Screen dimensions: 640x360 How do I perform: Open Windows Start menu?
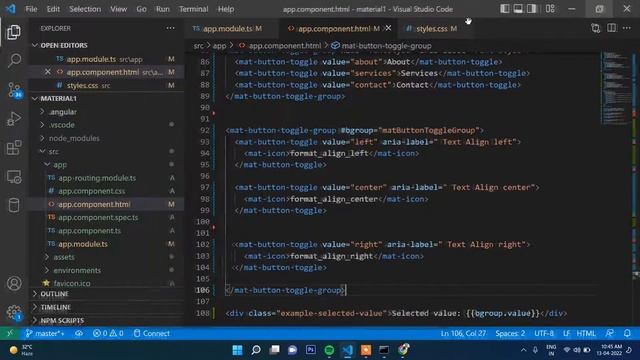237,350
